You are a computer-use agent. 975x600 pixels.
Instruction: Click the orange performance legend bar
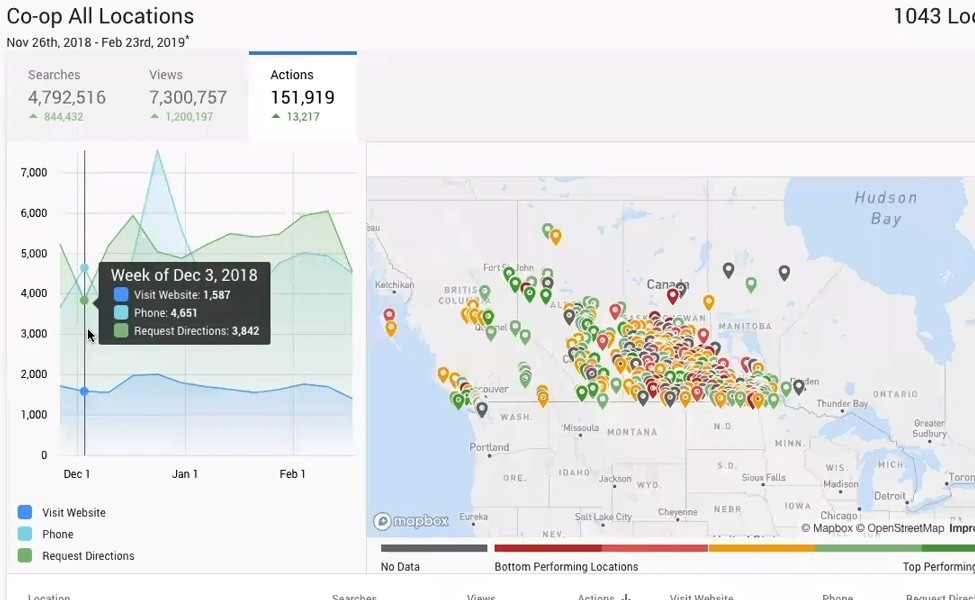(762, 548)
